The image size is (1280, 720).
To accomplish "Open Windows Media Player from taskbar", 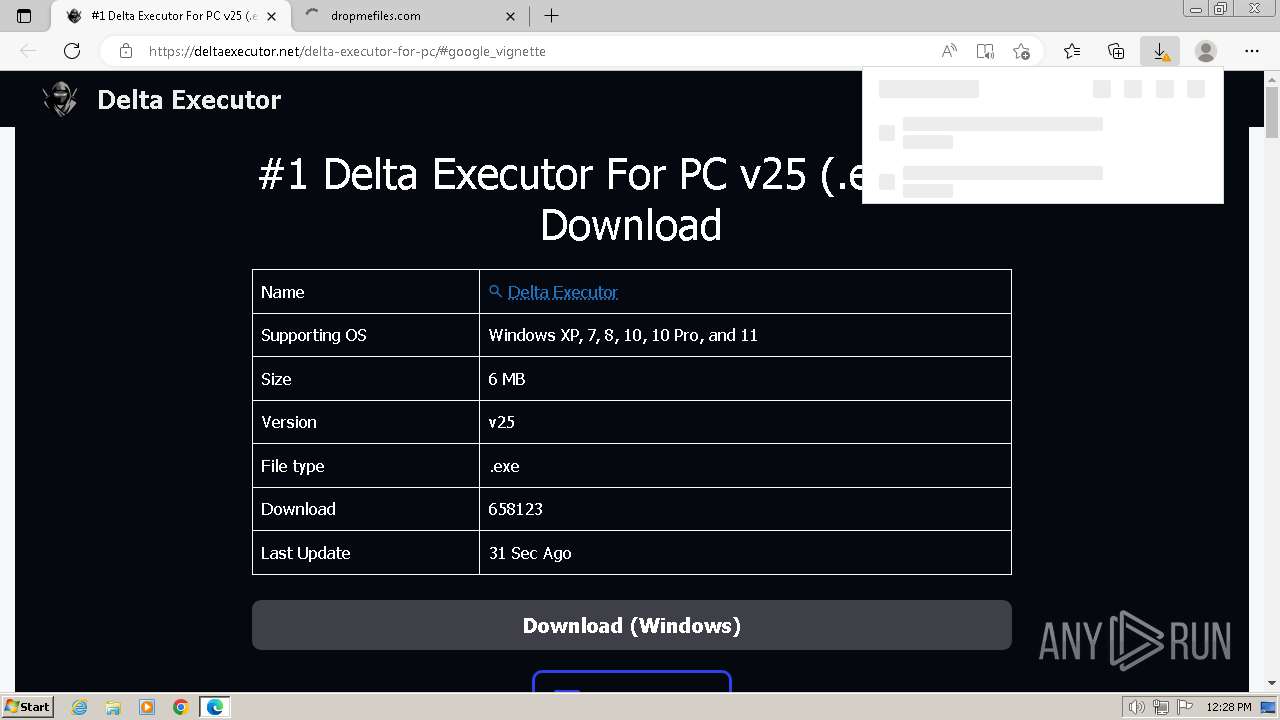I will 147,707.
